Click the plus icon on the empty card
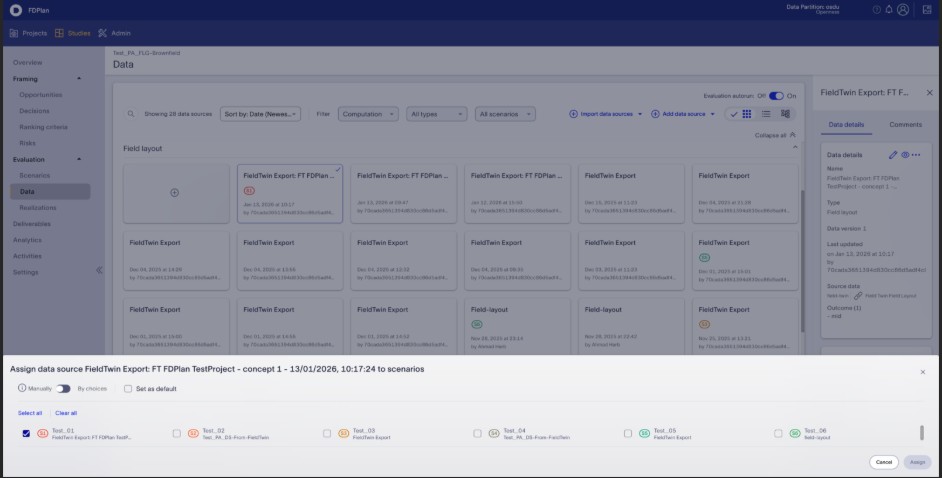This screenshot has width=942, height=478. [x=174, y=193]
